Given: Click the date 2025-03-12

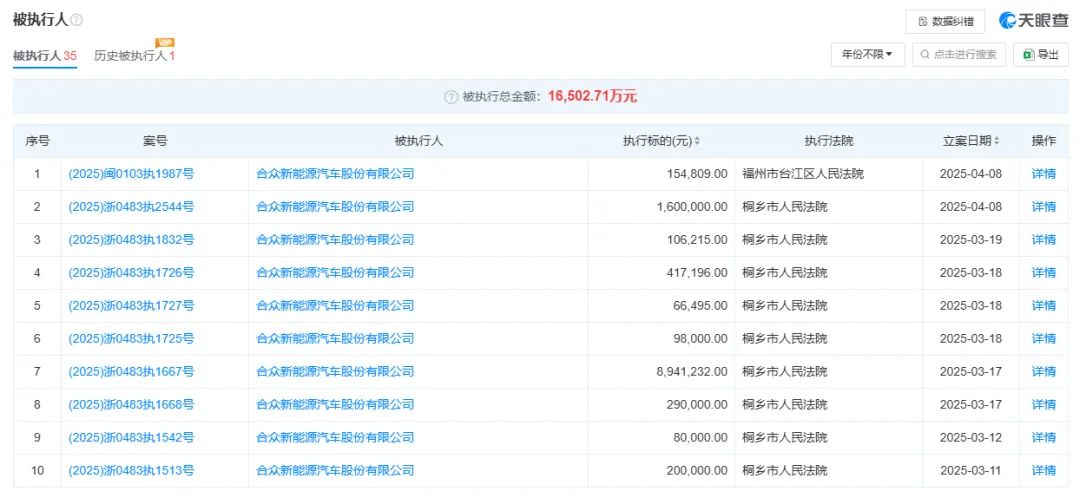Looking at the screenshot, I should coord(970,438).
